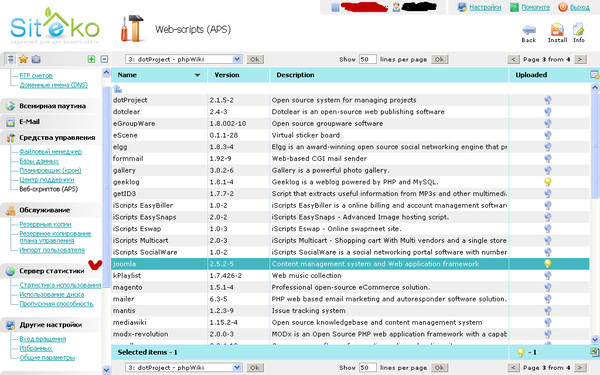Screen dimensions: 600x375
Task: Select the modx-revolution row name
Action: (x=140, y=334)
